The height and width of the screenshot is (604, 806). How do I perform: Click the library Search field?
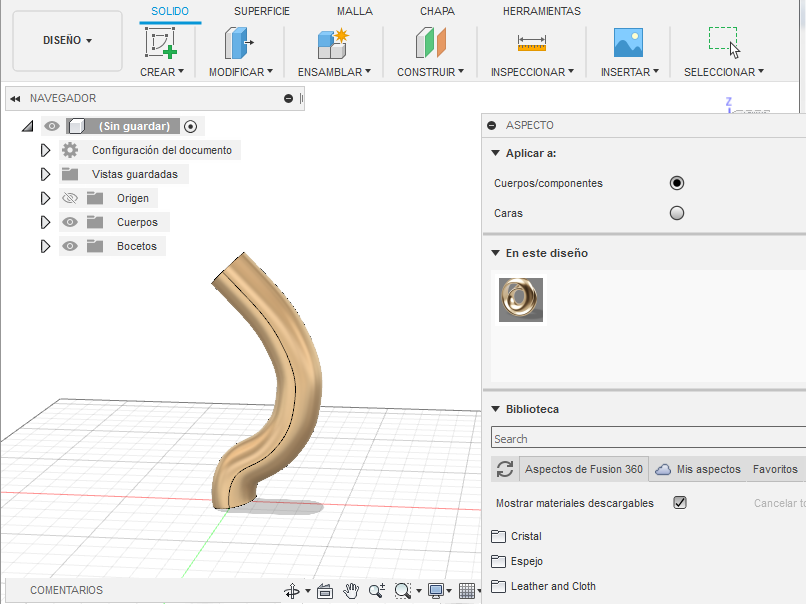click(649, 438)
